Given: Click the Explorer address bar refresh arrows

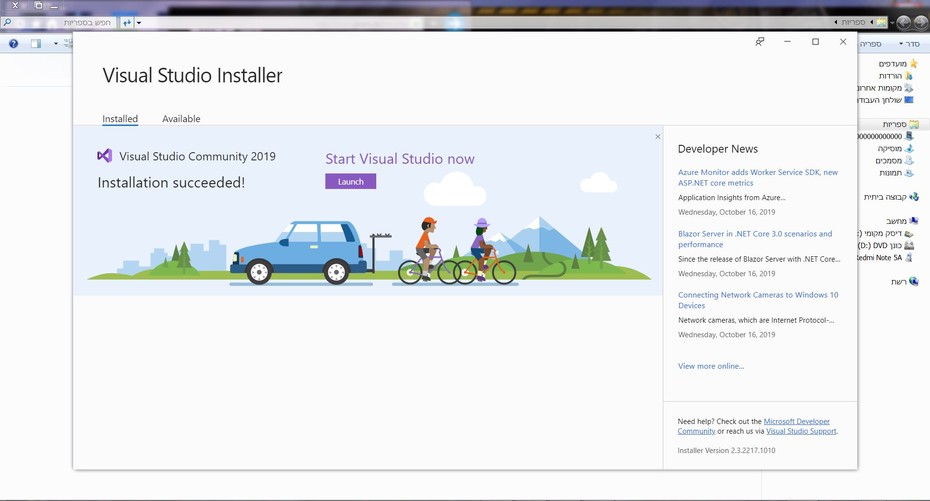Looking at the screenshot, I should point(126,23).
